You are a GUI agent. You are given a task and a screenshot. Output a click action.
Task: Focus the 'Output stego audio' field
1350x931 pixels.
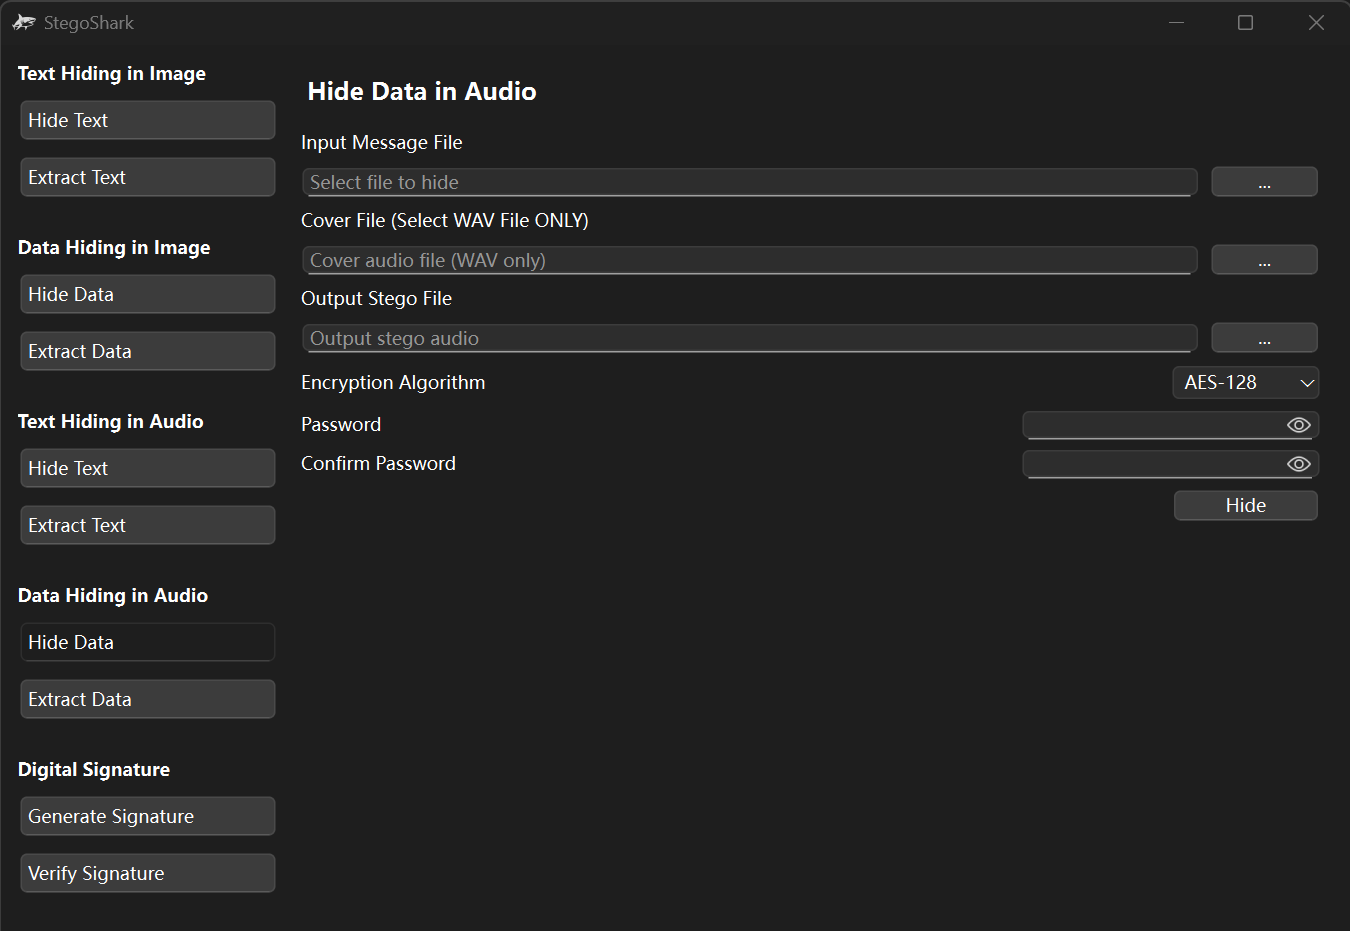tap(750, 338)
